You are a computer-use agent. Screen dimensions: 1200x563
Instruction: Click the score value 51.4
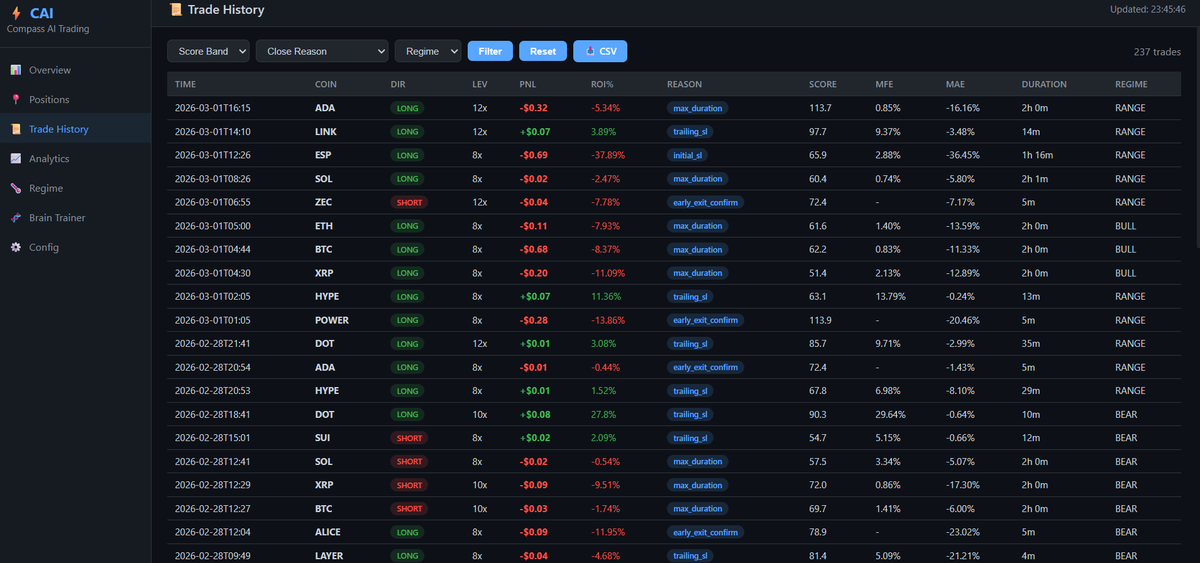[818, 273]
